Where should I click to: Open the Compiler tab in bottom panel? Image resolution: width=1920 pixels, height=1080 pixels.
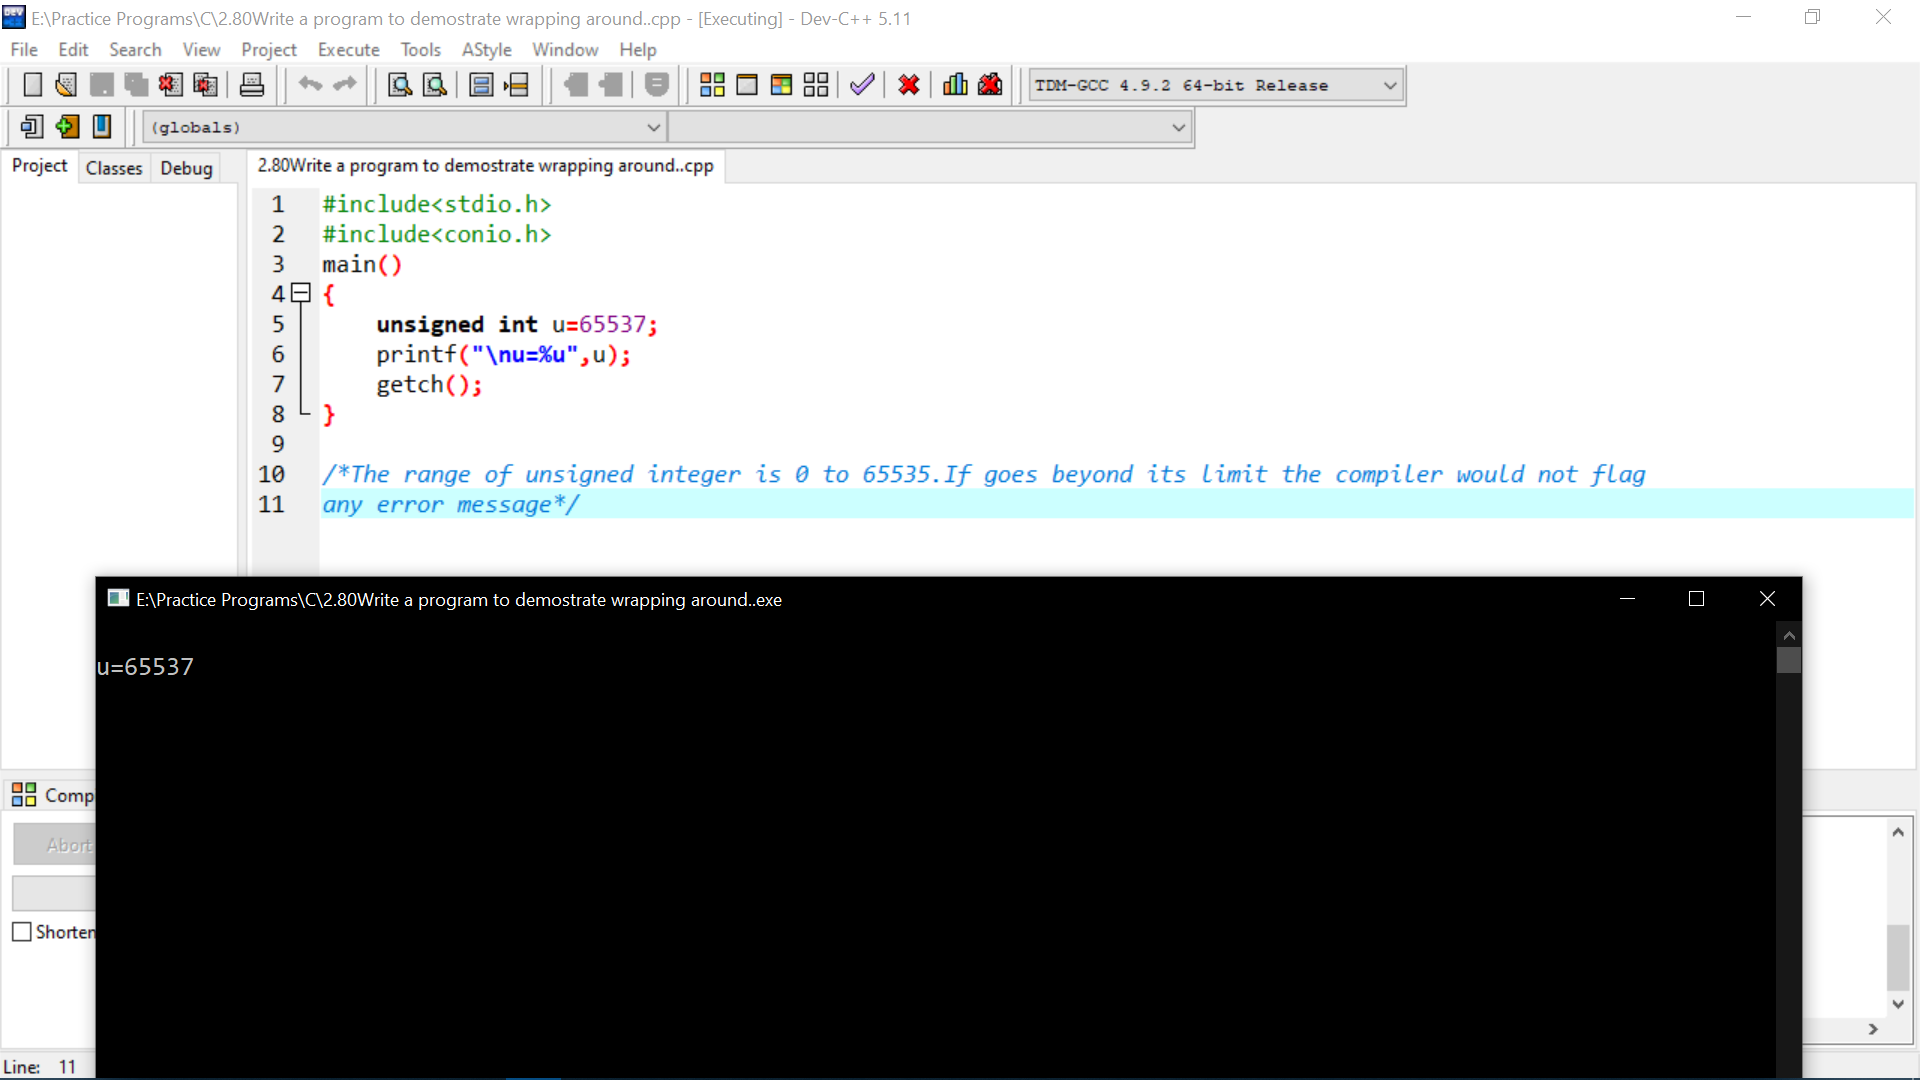pos(54,795)
